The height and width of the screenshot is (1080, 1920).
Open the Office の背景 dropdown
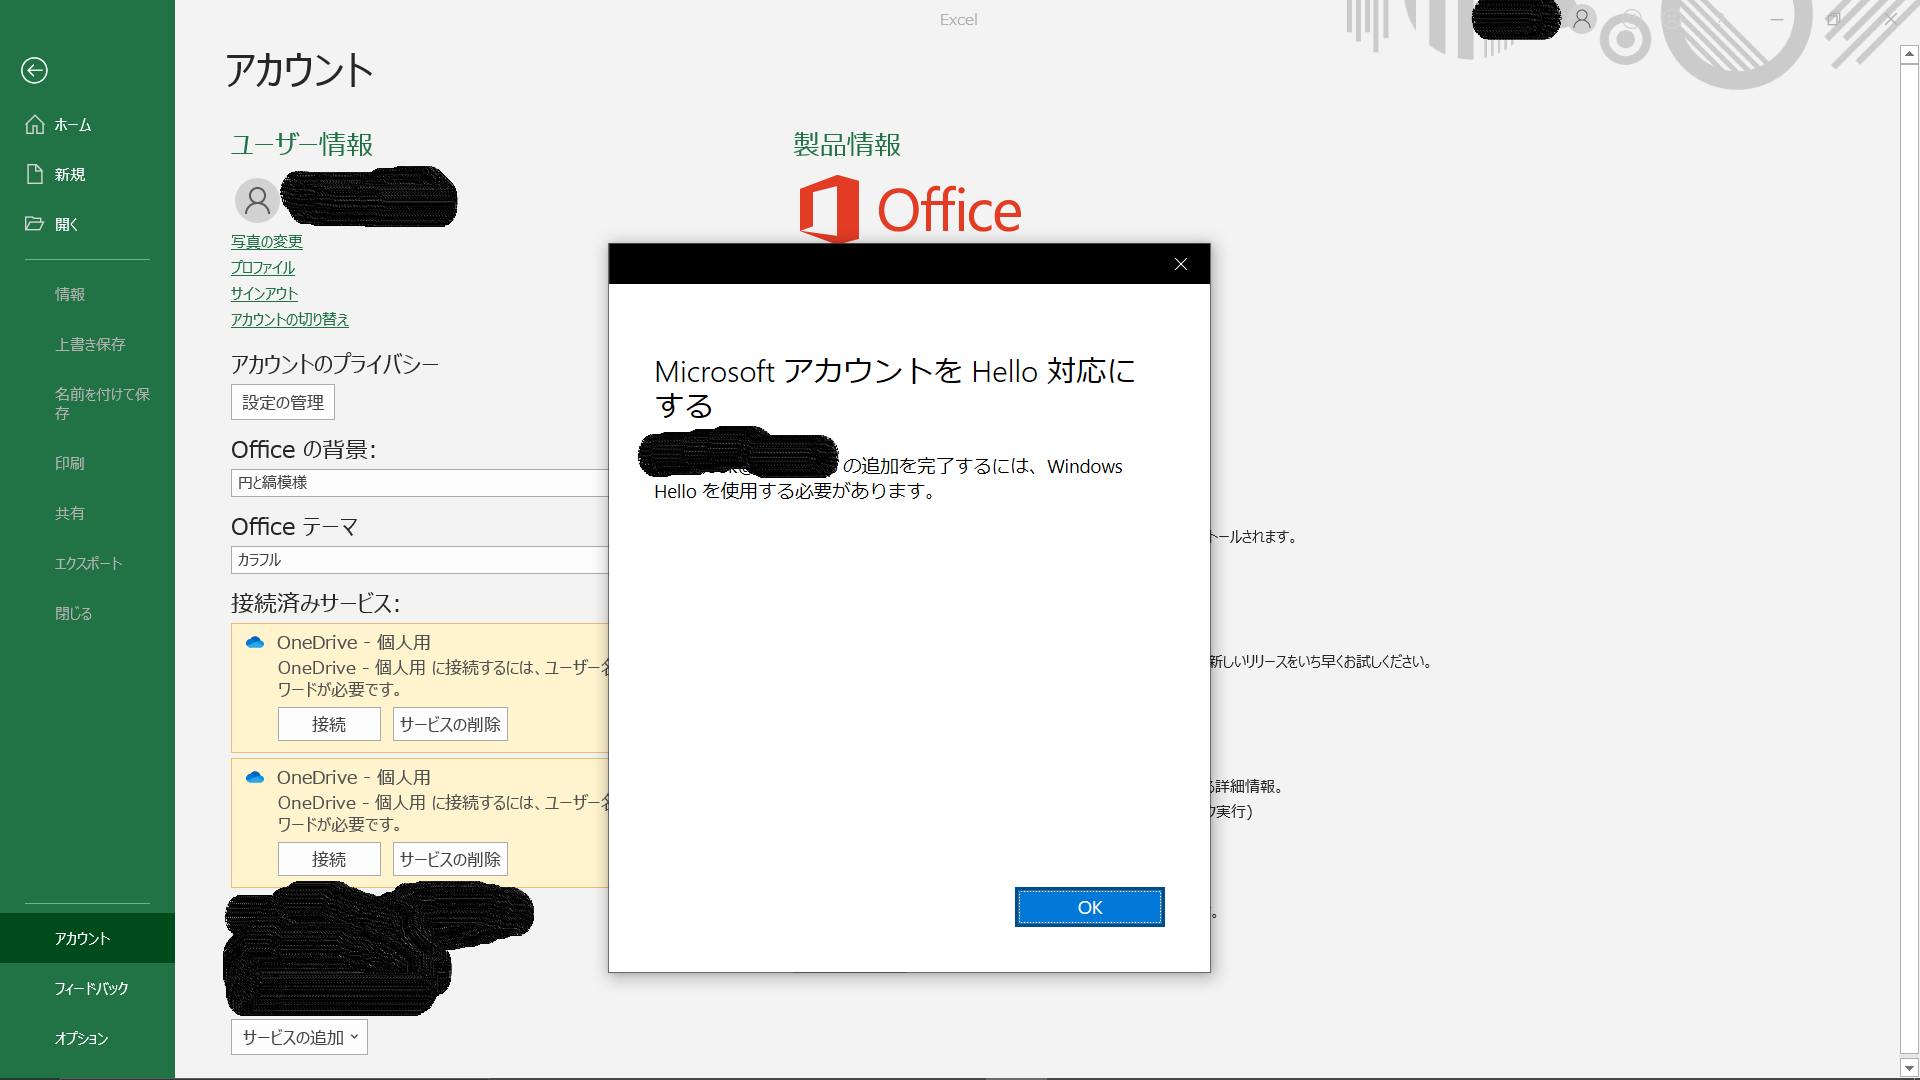click(x=420, y=482)
